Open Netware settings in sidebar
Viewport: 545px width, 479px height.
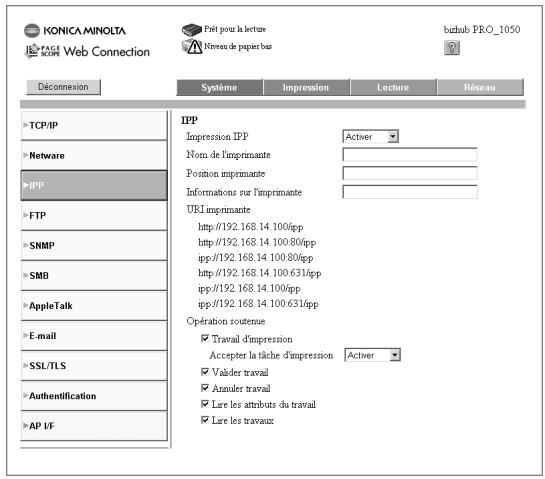point(94,155)
